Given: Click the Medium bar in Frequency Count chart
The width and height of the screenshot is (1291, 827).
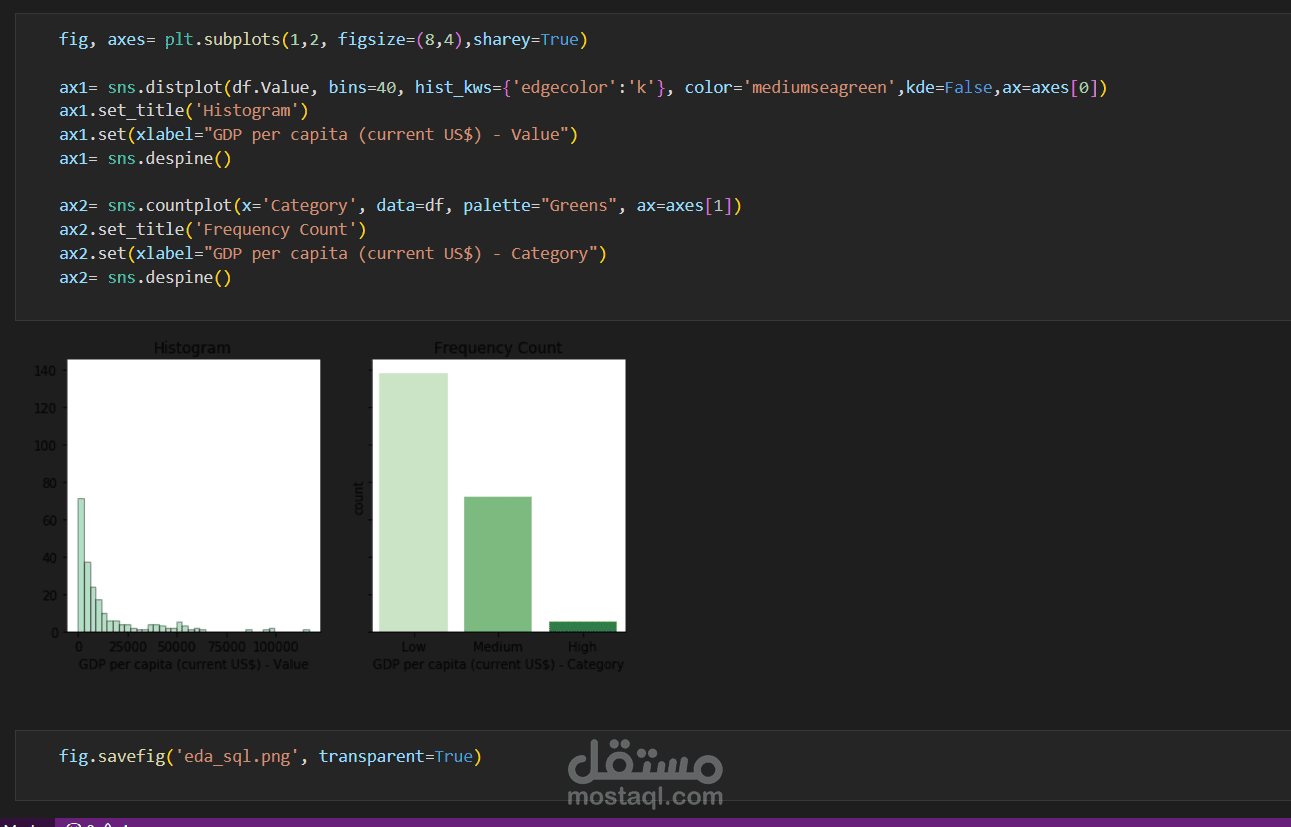Looking at the screenshot, I should (x=498, y=564).
